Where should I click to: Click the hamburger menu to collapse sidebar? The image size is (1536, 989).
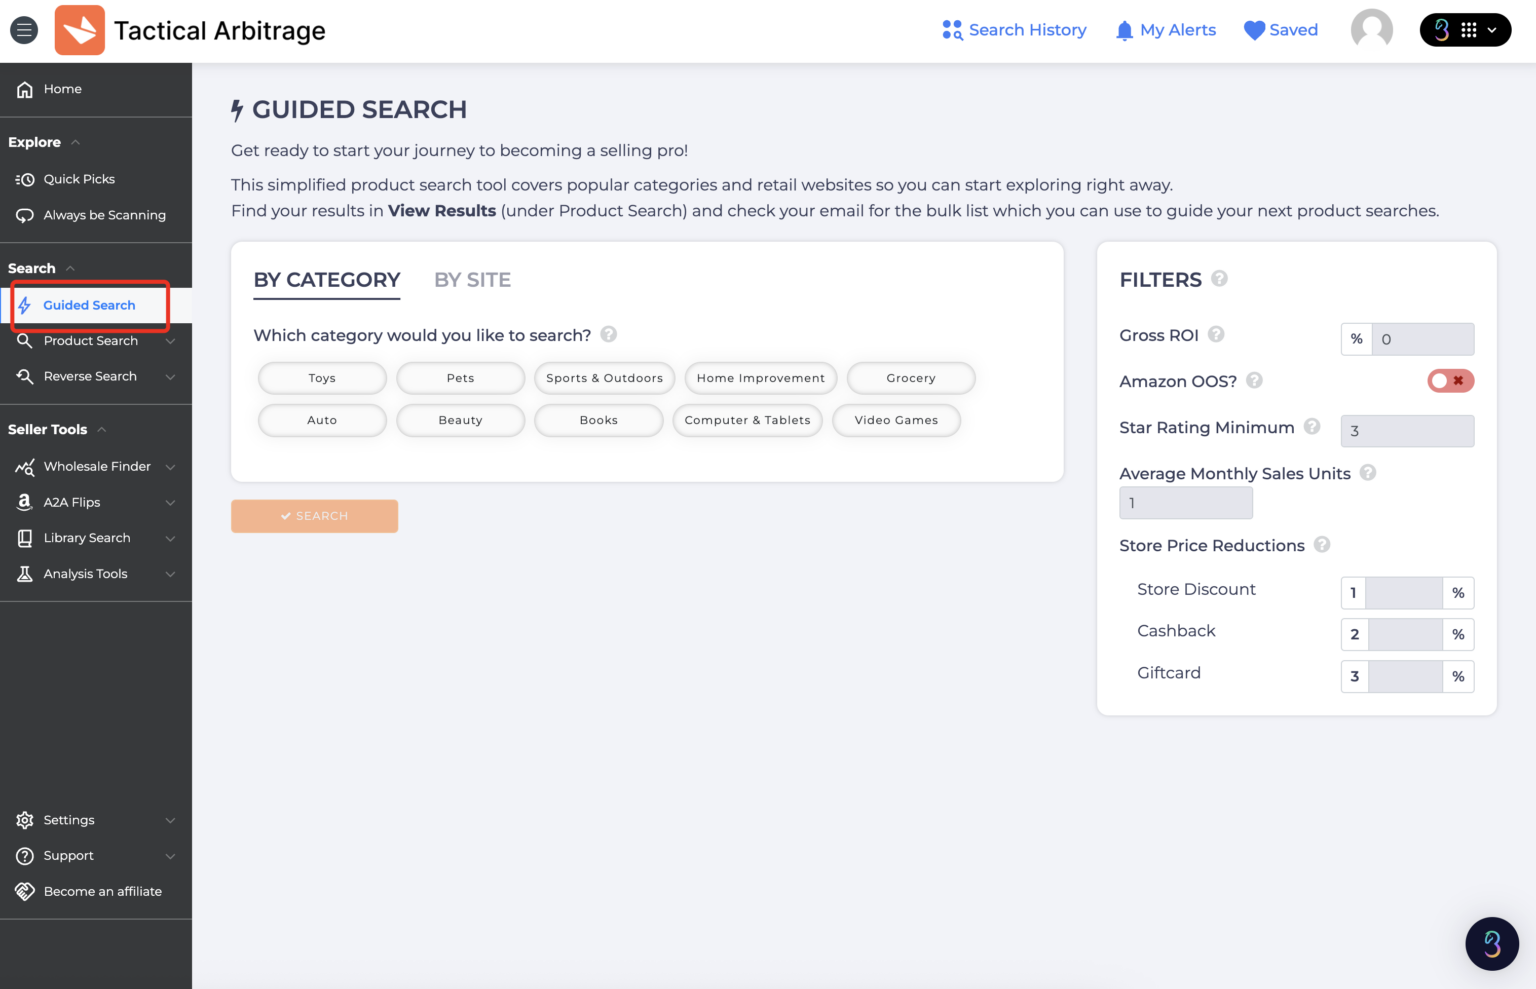click(23, 30)
